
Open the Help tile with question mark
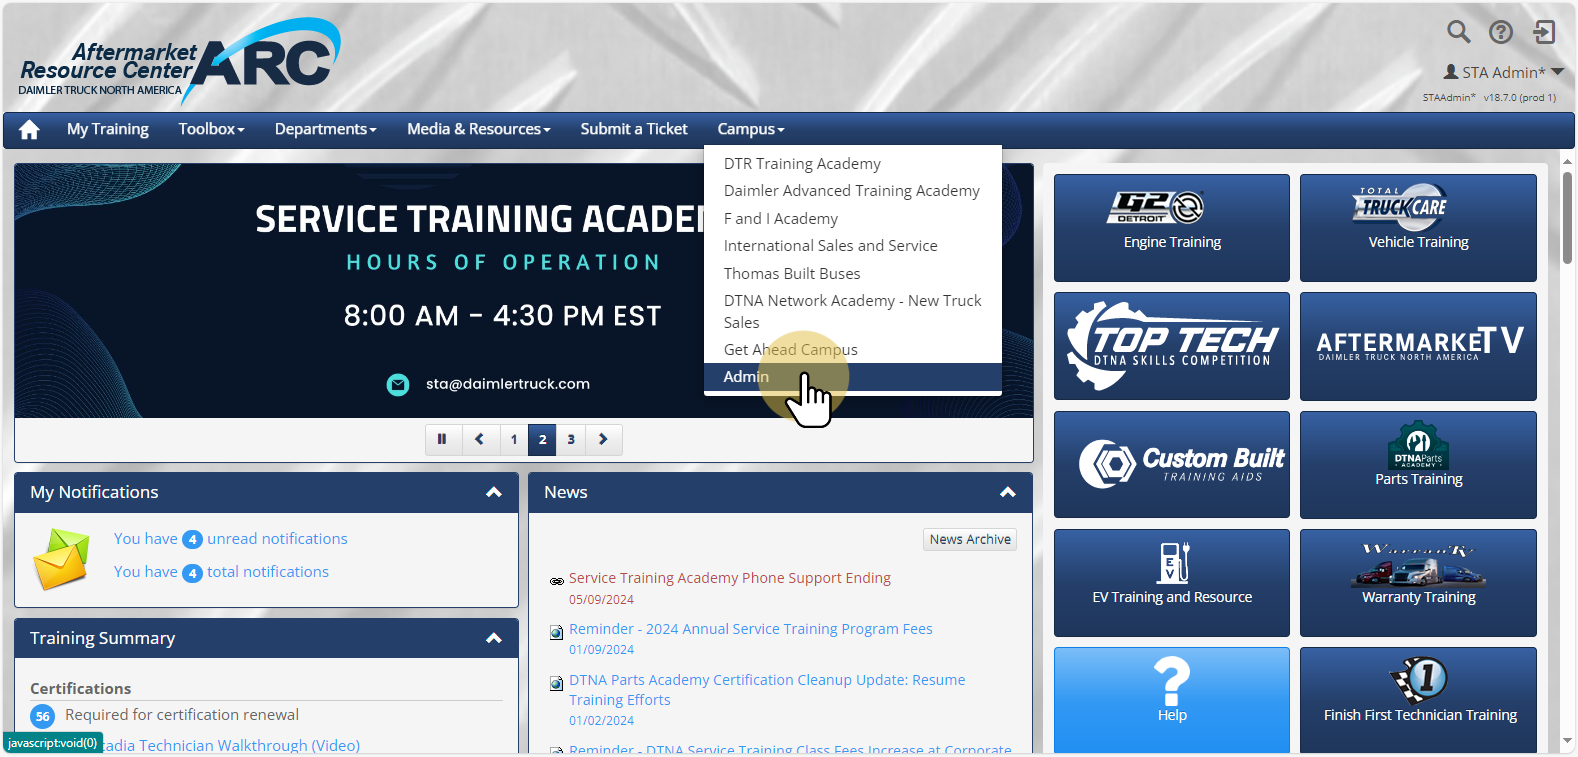1172,700
